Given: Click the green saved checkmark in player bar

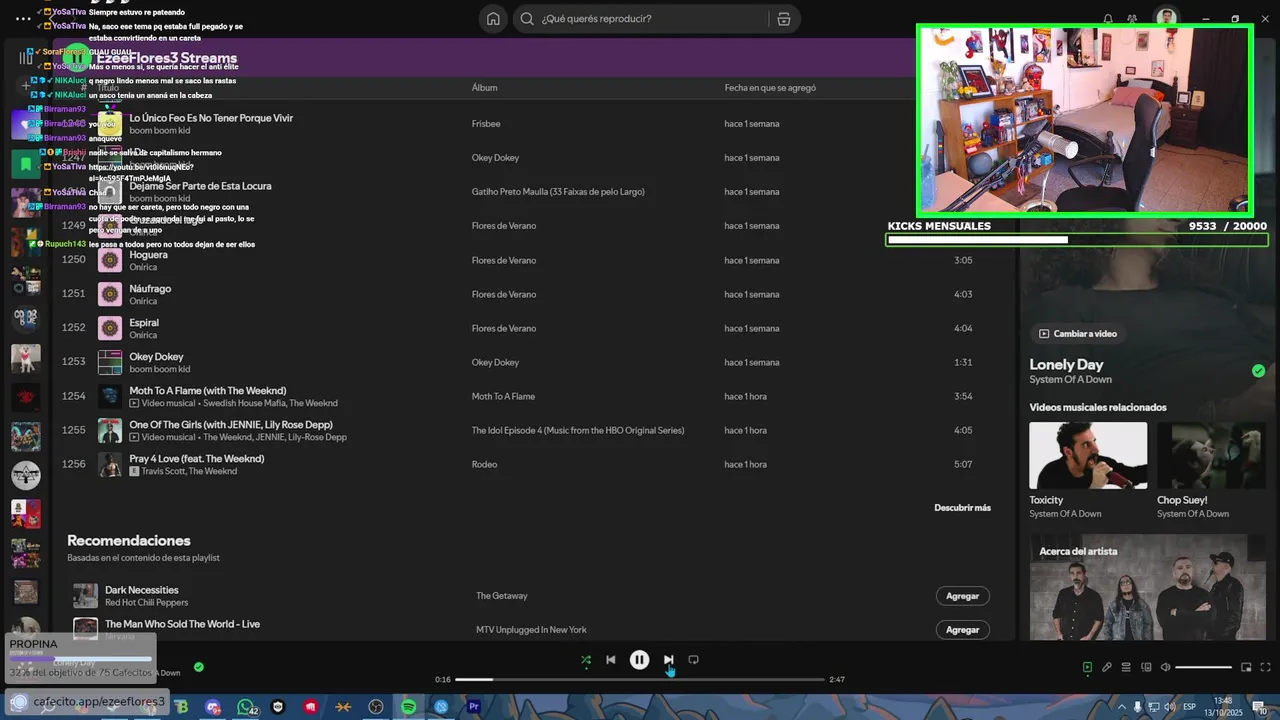Looking at the screenshot, I should [198, 667].
